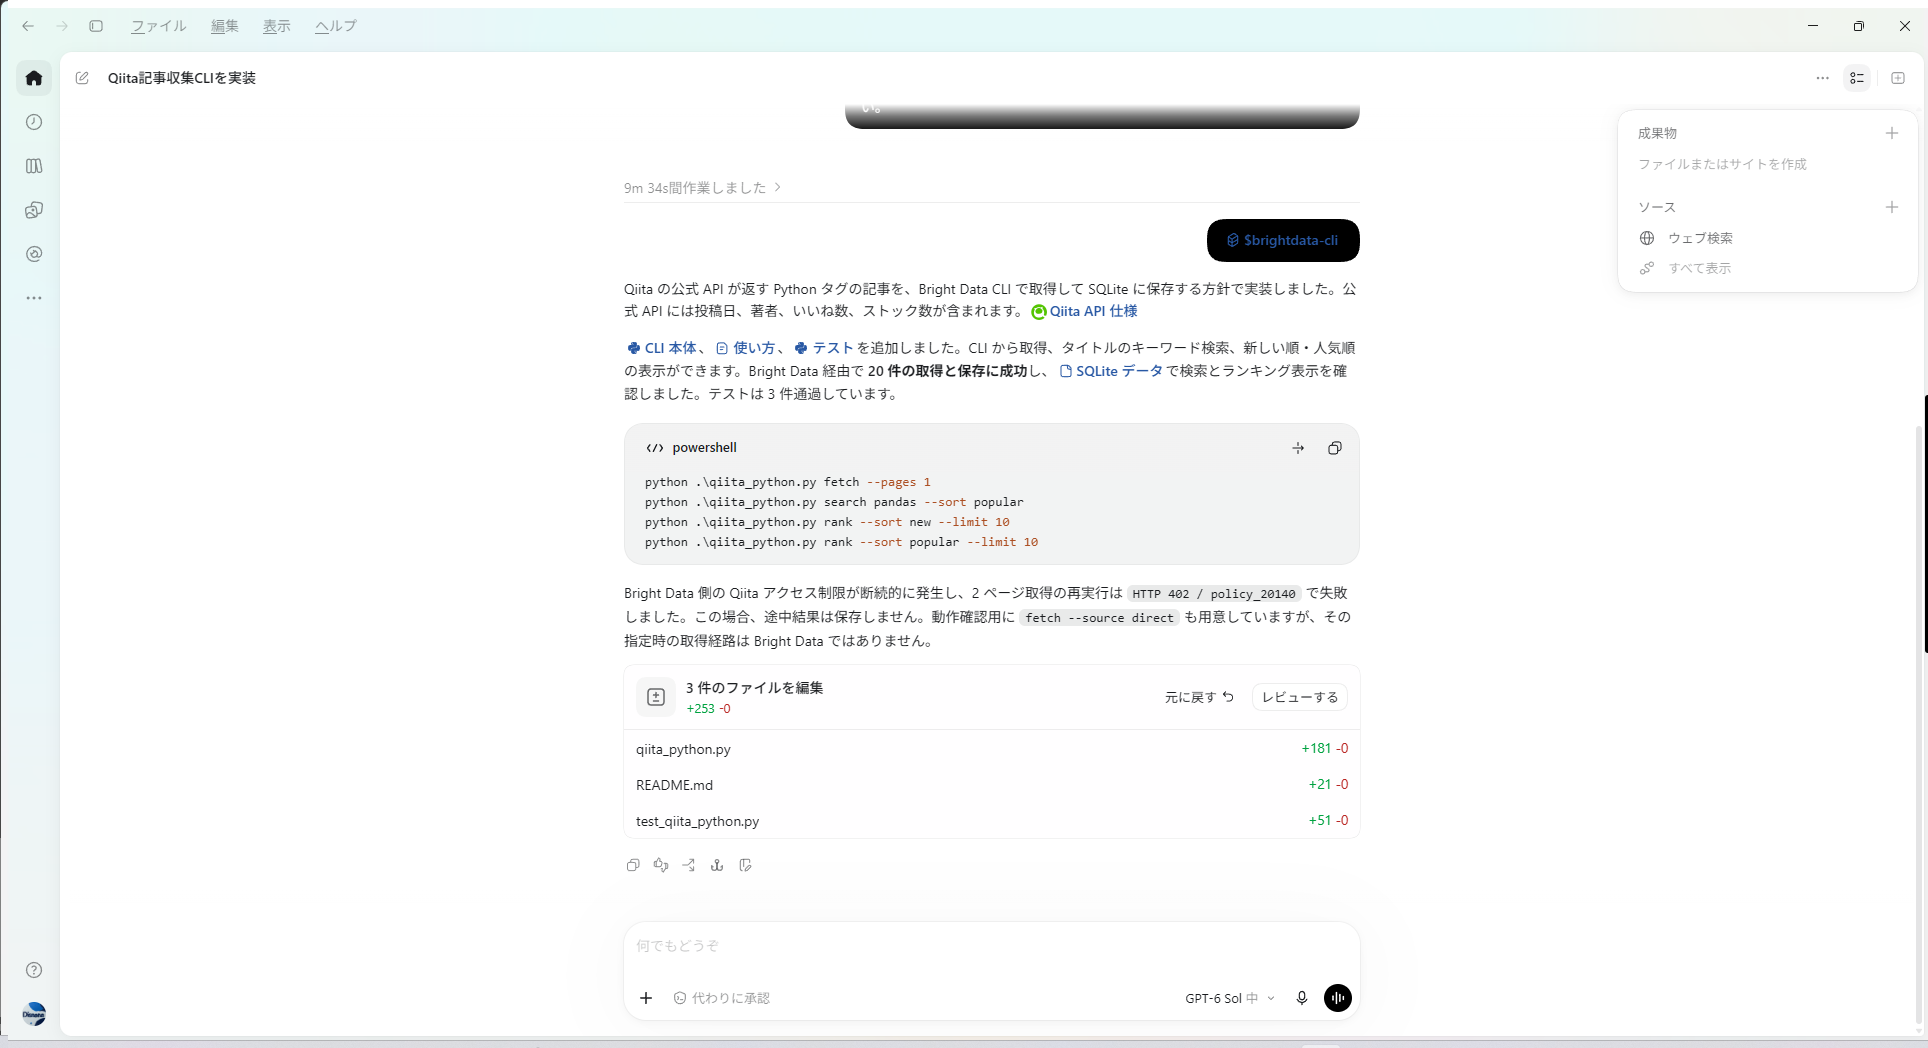Open the split layout icon at top right
The image size is (1928, 1048).
[x=1898, y=78]
